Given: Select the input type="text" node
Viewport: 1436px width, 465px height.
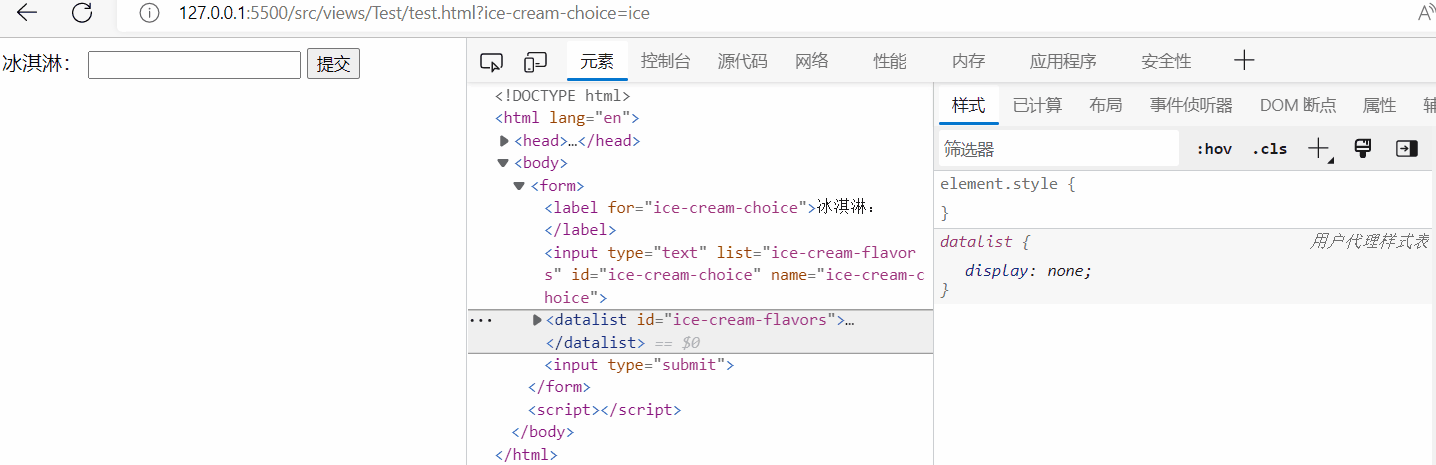Looking at the screenshot, I should point(733,275).
